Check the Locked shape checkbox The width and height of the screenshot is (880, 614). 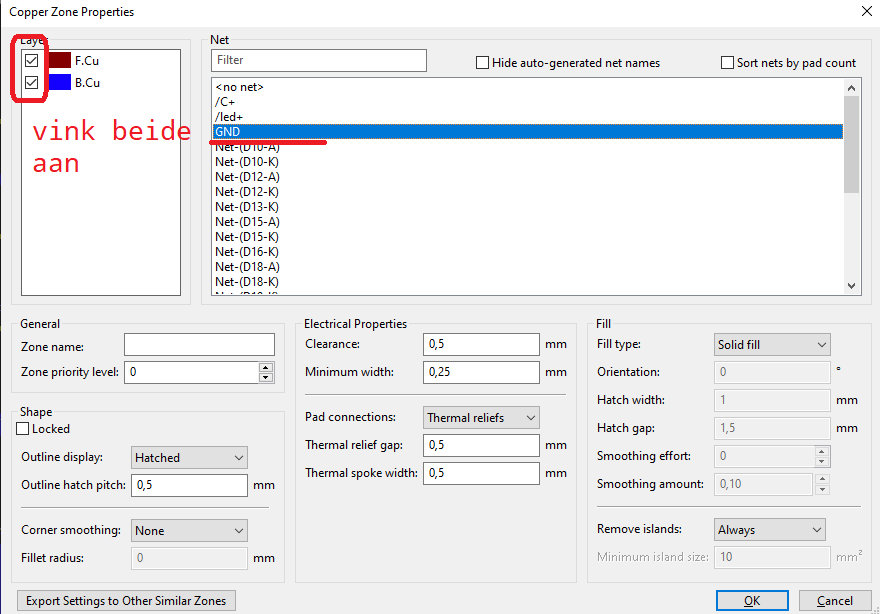(24, 429)
